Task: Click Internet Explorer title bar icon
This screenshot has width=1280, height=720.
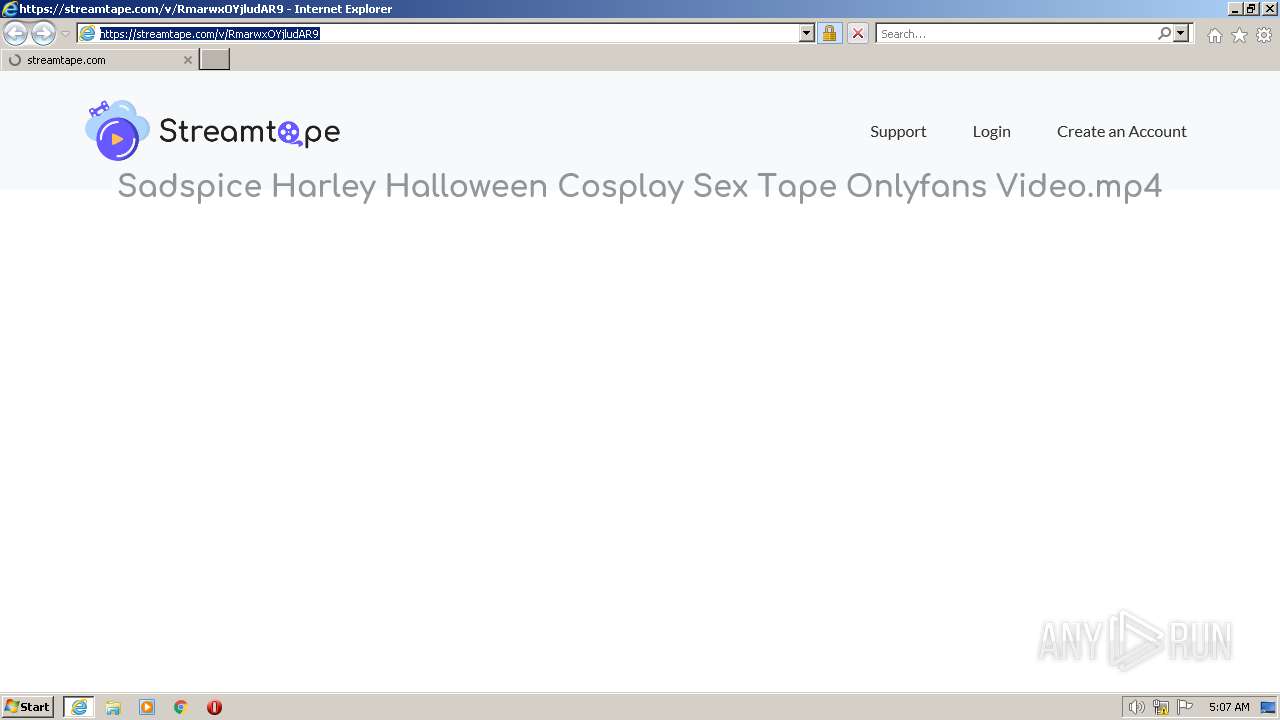Action: pyautogui.click(x=9, y=9)
